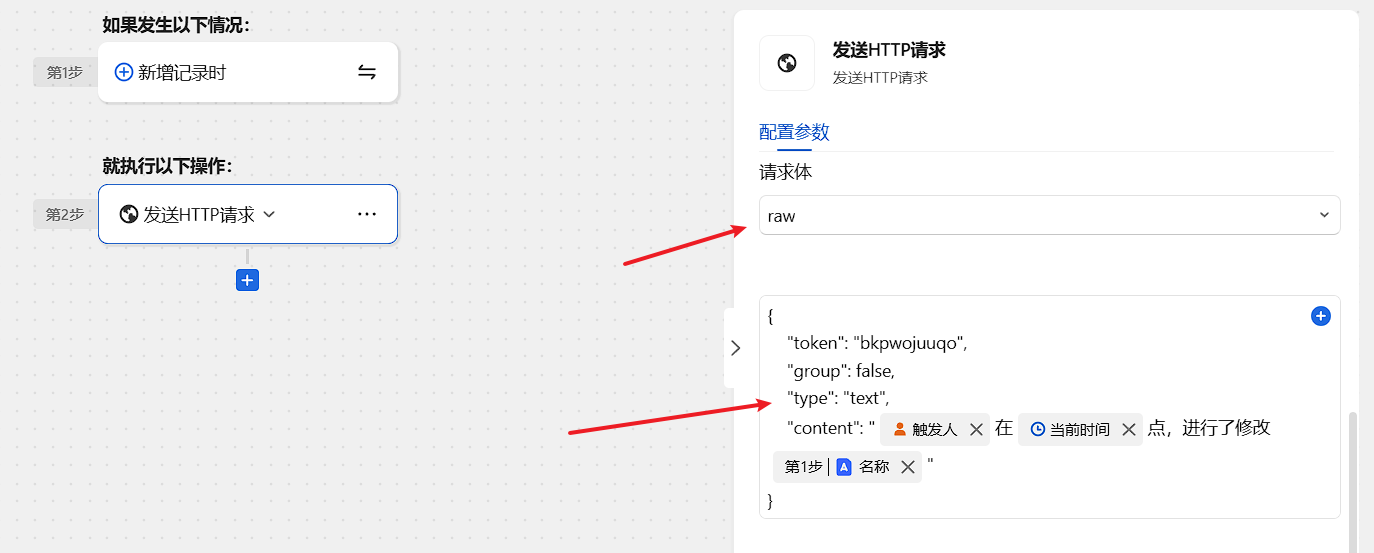Click 如果发生以下情况 heading
The width and height of the screenshot is (1374, 553).
176,24
